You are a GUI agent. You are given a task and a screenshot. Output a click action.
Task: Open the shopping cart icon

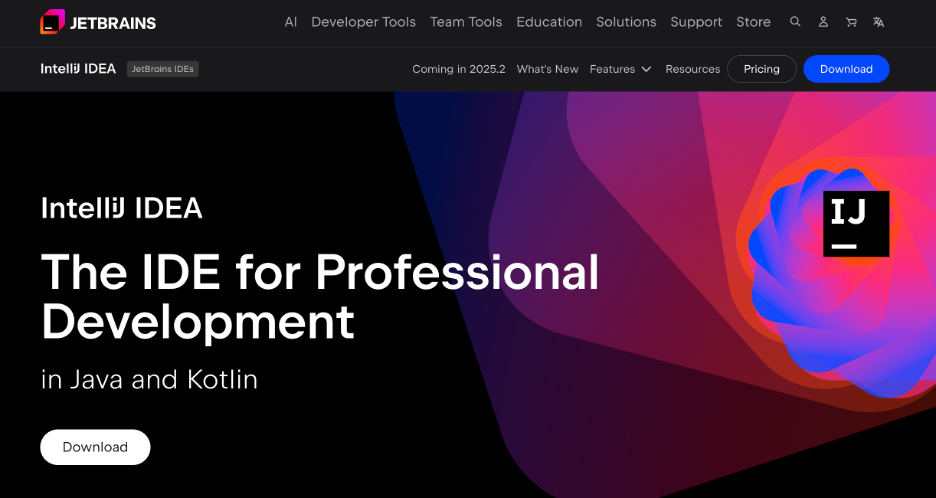pyautogui.click(x=851, y=22)
